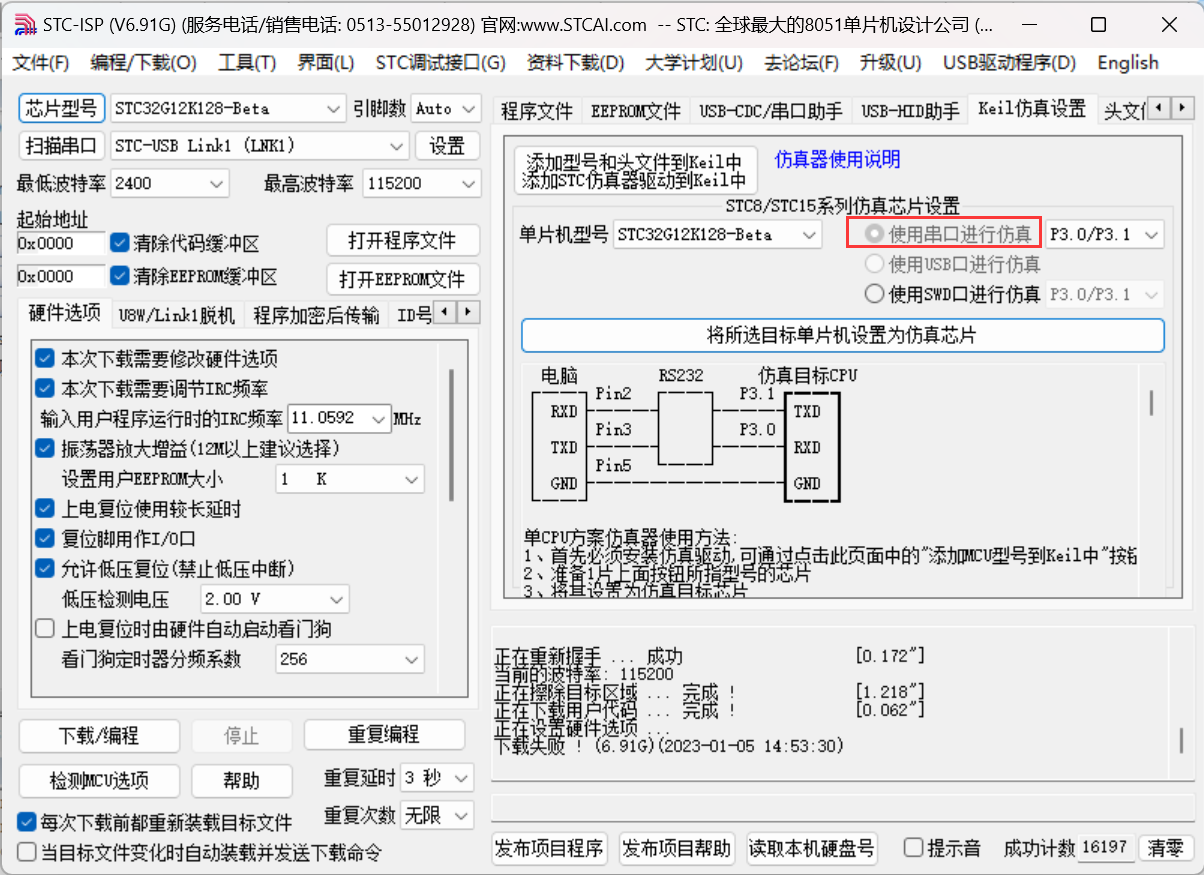Image resolution: width=1204 pixels, height=875 pixels.
Task: Open 引脚数 Auto dropdown
Action: 446,108
